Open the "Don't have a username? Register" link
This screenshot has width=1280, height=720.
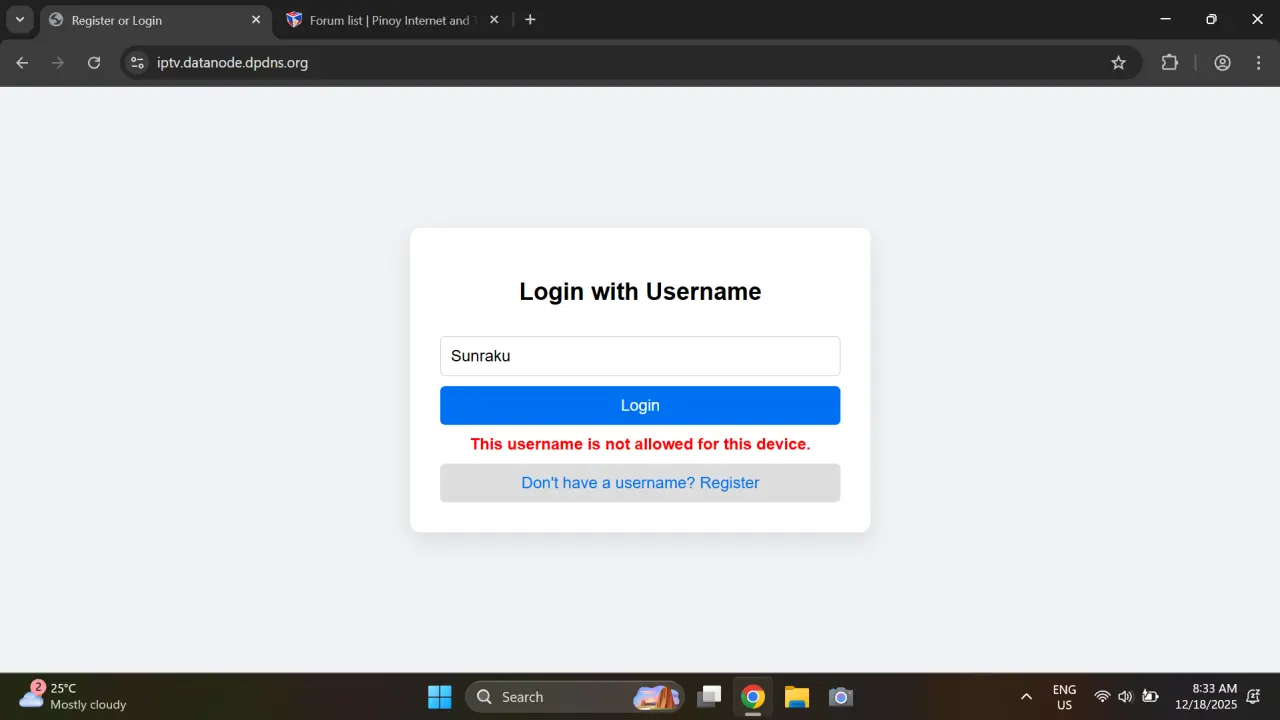[640, 483]
